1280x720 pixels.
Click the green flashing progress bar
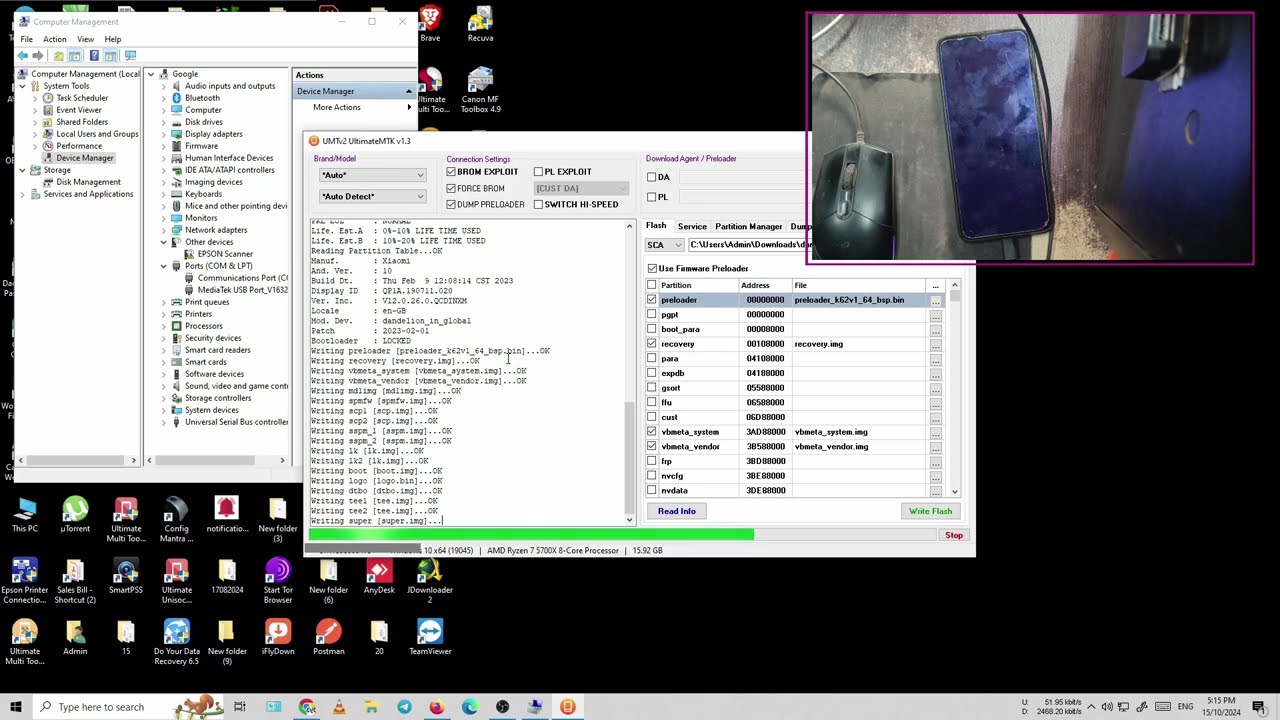(531, 535)
